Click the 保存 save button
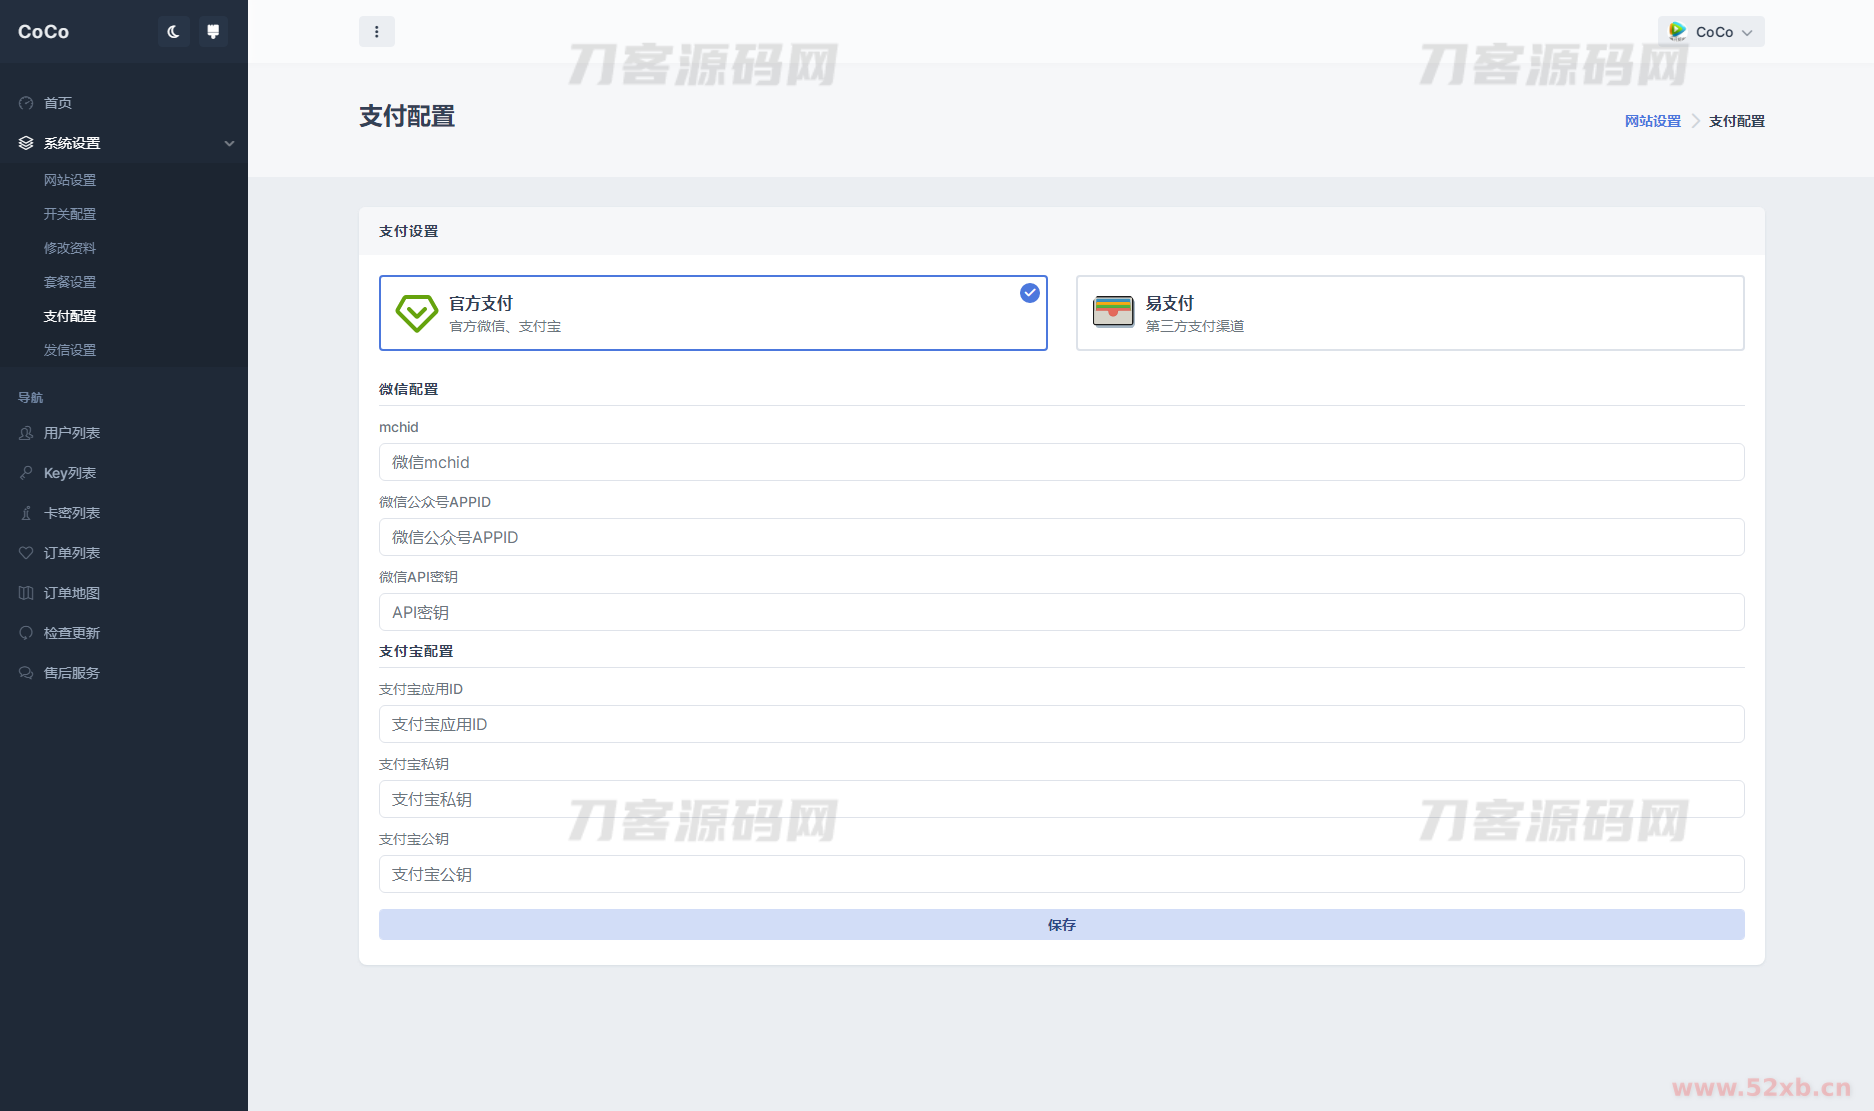 [x=1061, y=925]
